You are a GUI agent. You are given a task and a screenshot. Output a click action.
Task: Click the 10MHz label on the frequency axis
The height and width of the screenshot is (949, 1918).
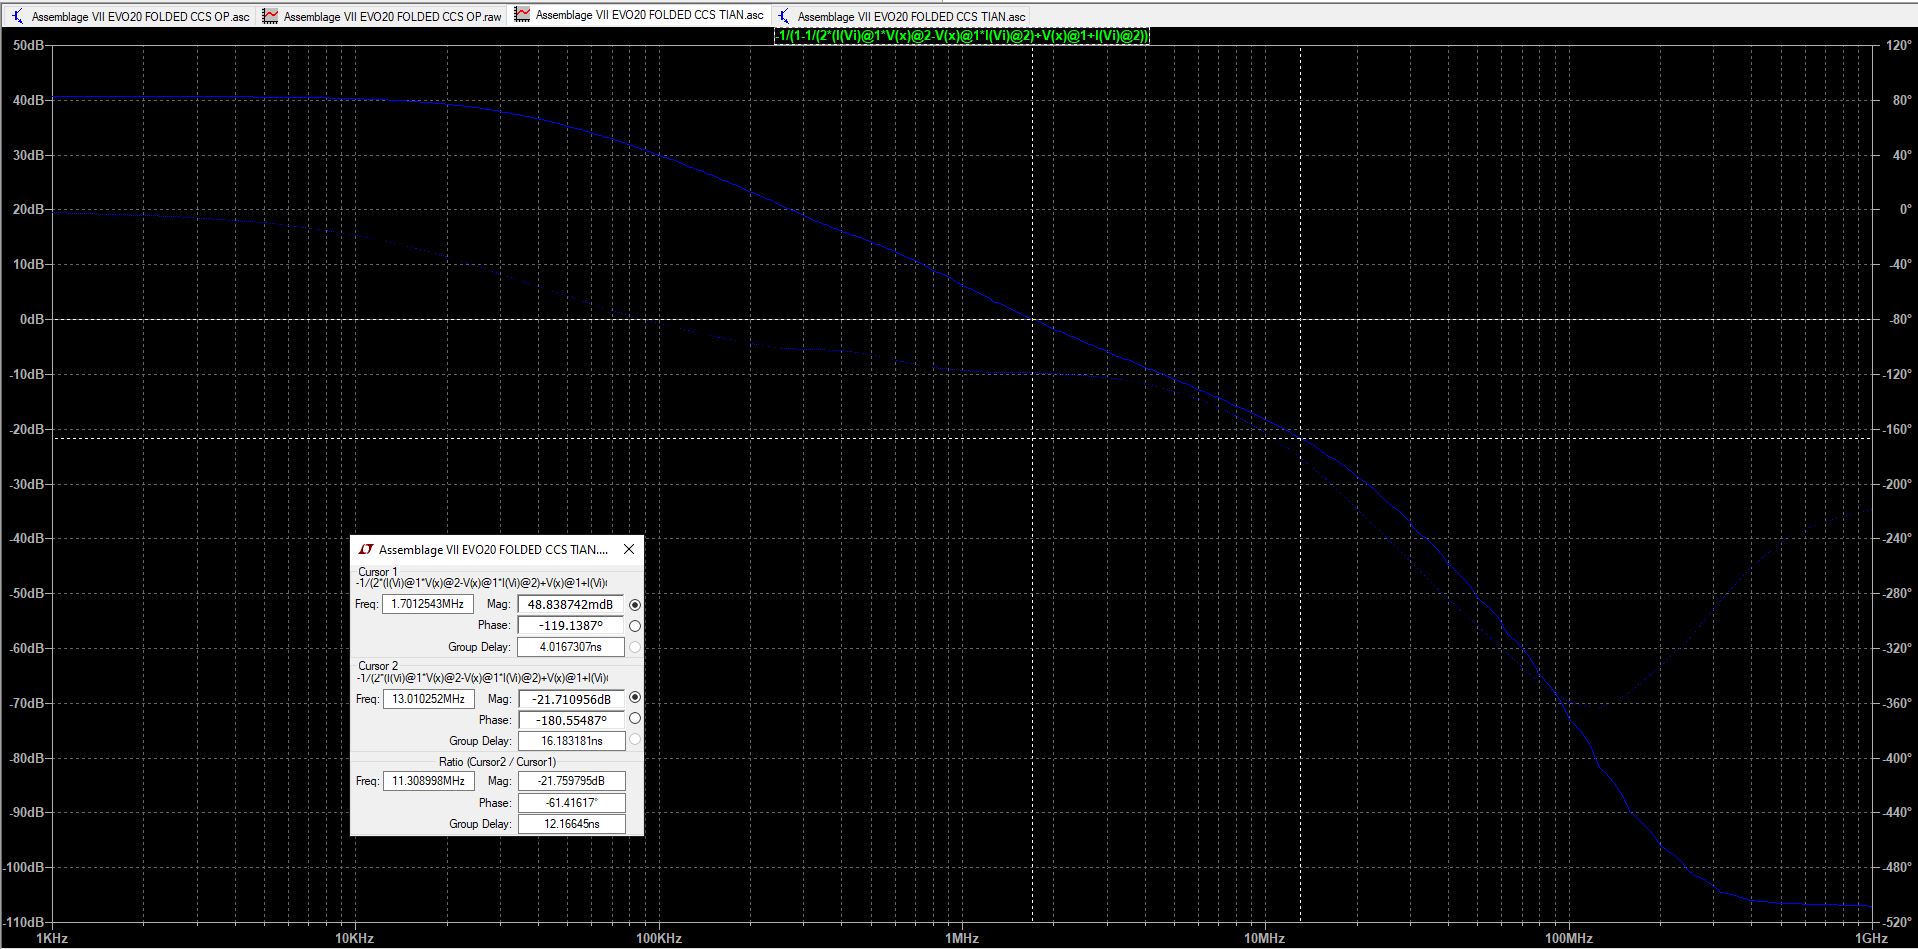(1265, 938)
